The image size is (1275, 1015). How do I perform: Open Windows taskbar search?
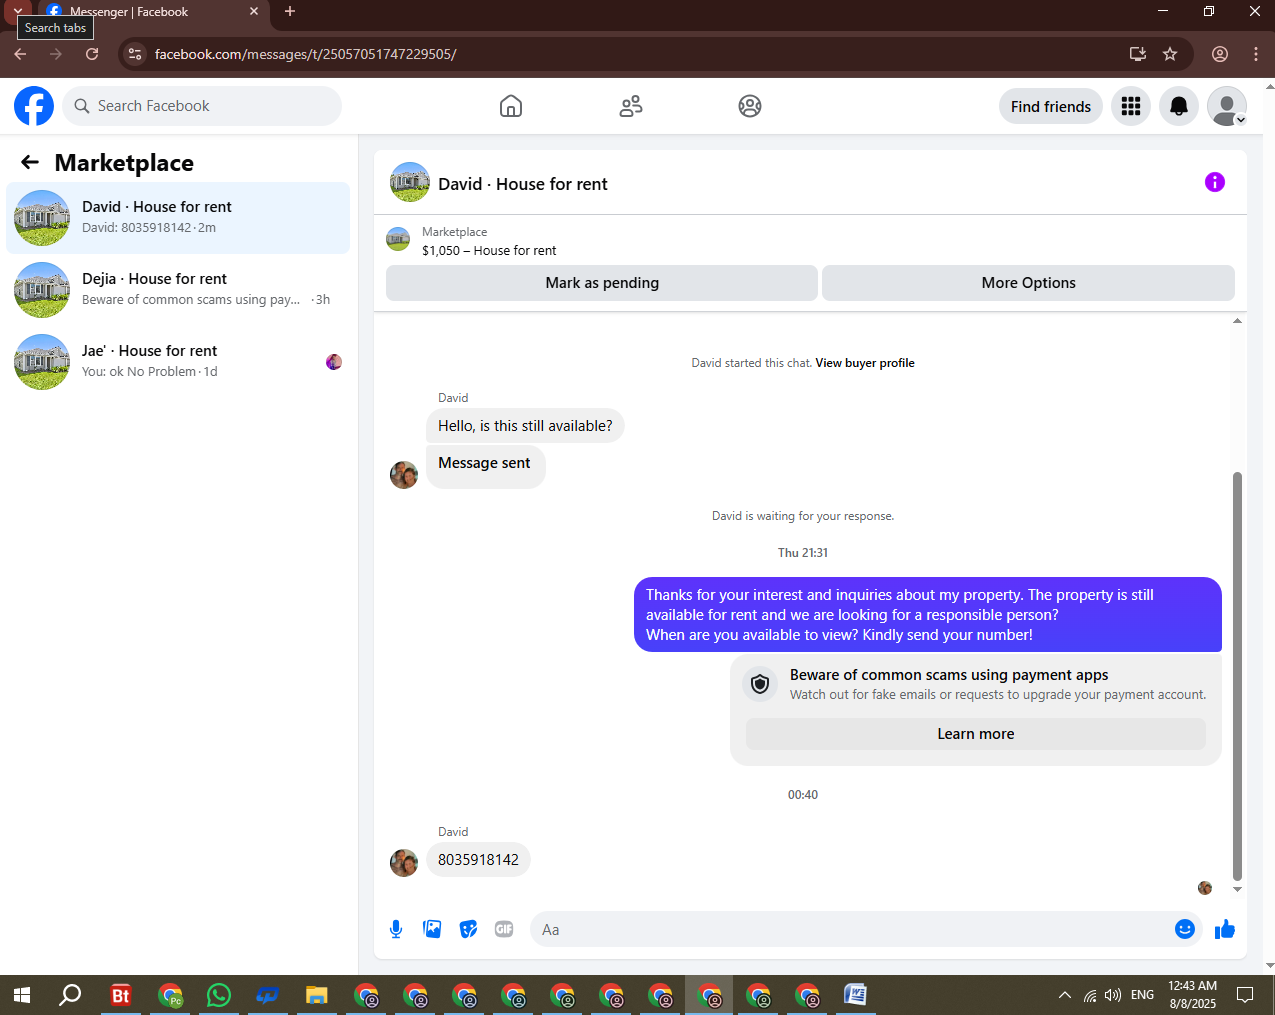(x=70, y=995)
